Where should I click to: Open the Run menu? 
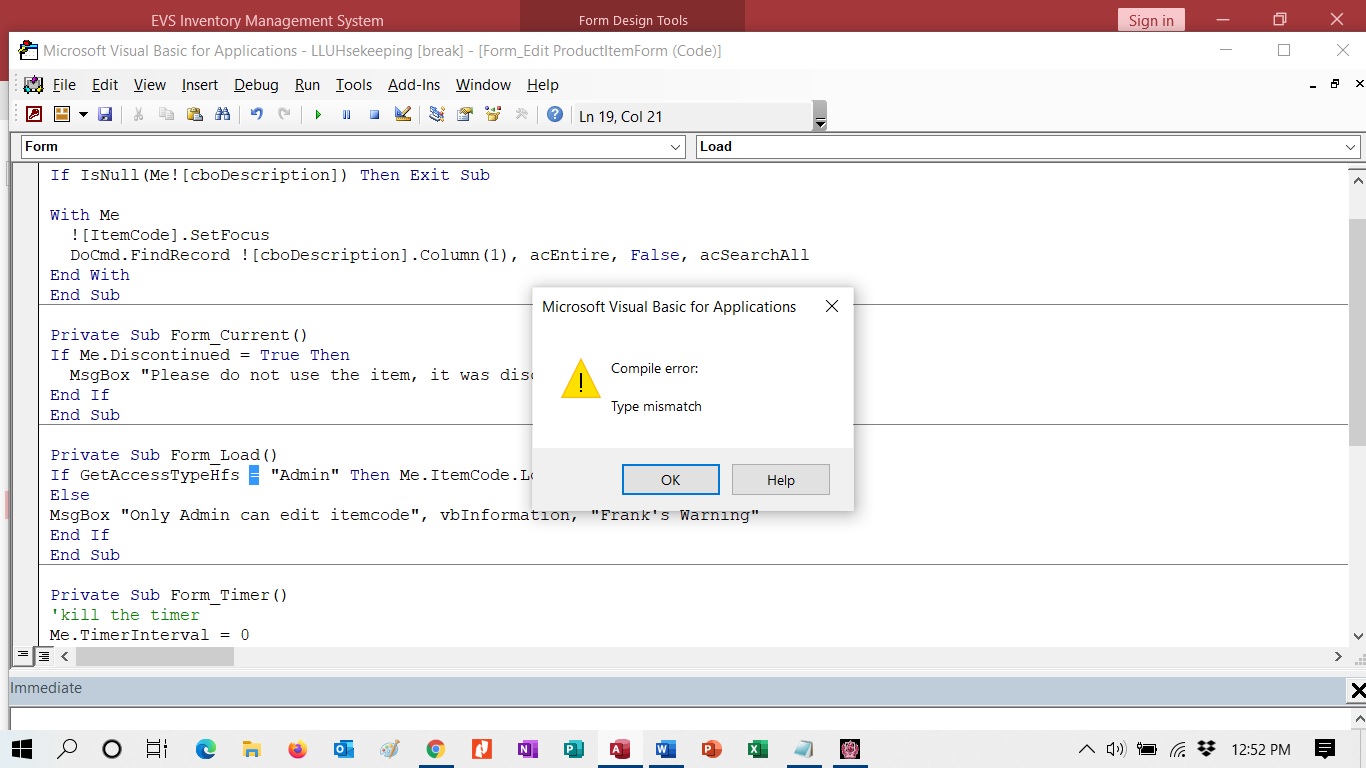(x=307, y=85)
